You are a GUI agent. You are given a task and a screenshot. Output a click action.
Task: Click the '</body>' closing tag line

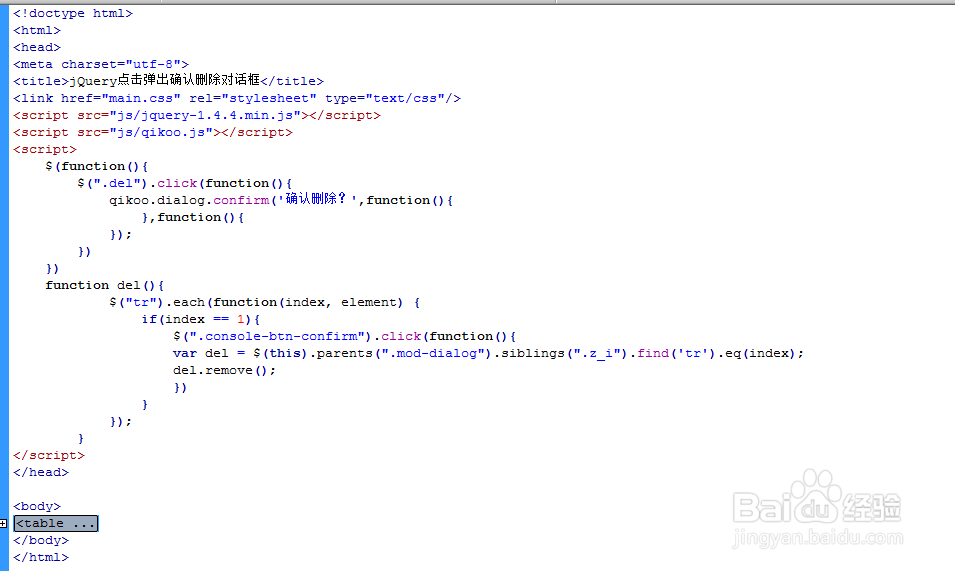pos(41,541)
